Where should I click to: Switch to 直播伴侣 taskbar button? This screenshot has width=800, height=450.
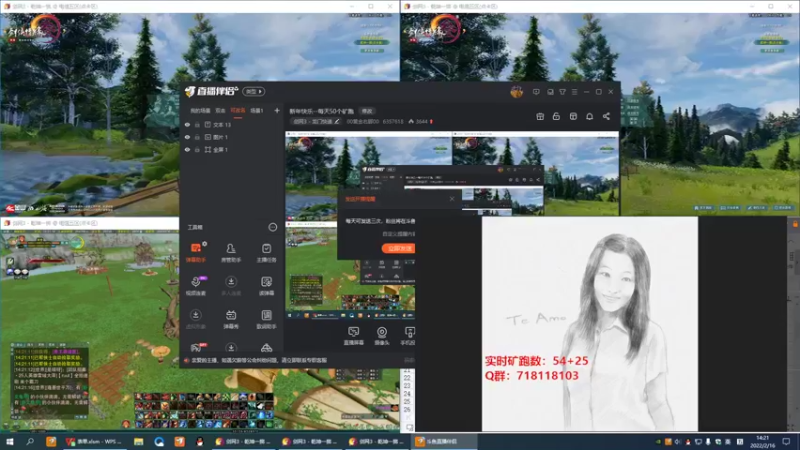coord(444,441)
